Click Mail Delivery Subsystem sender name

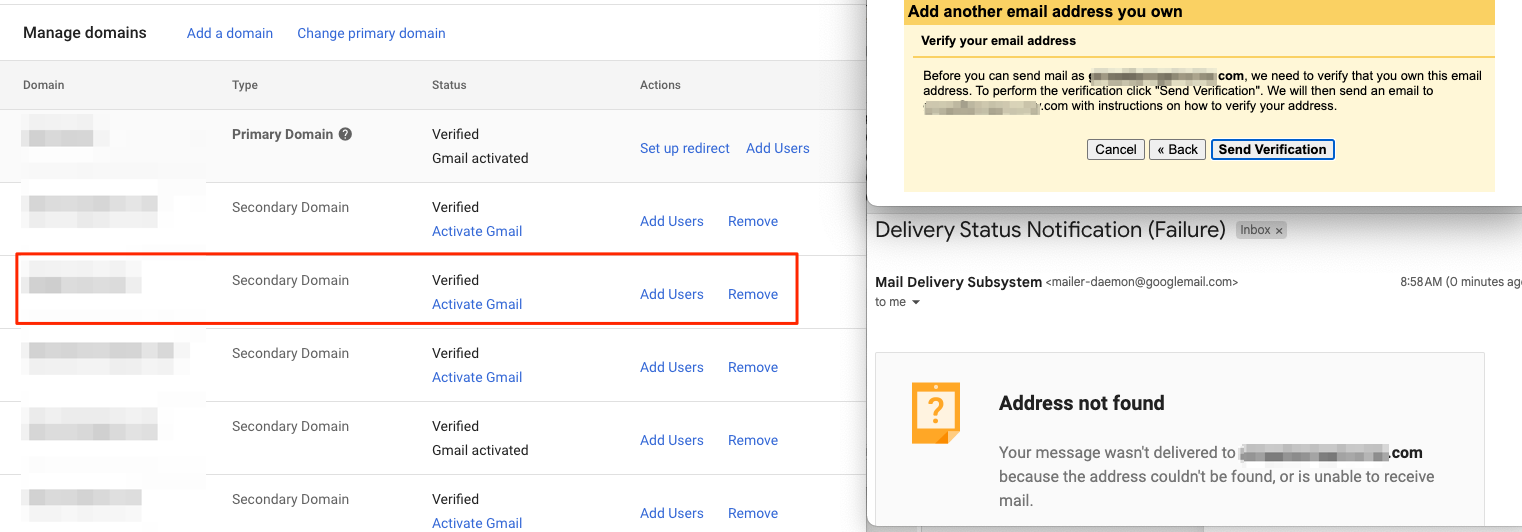[958, 282]
